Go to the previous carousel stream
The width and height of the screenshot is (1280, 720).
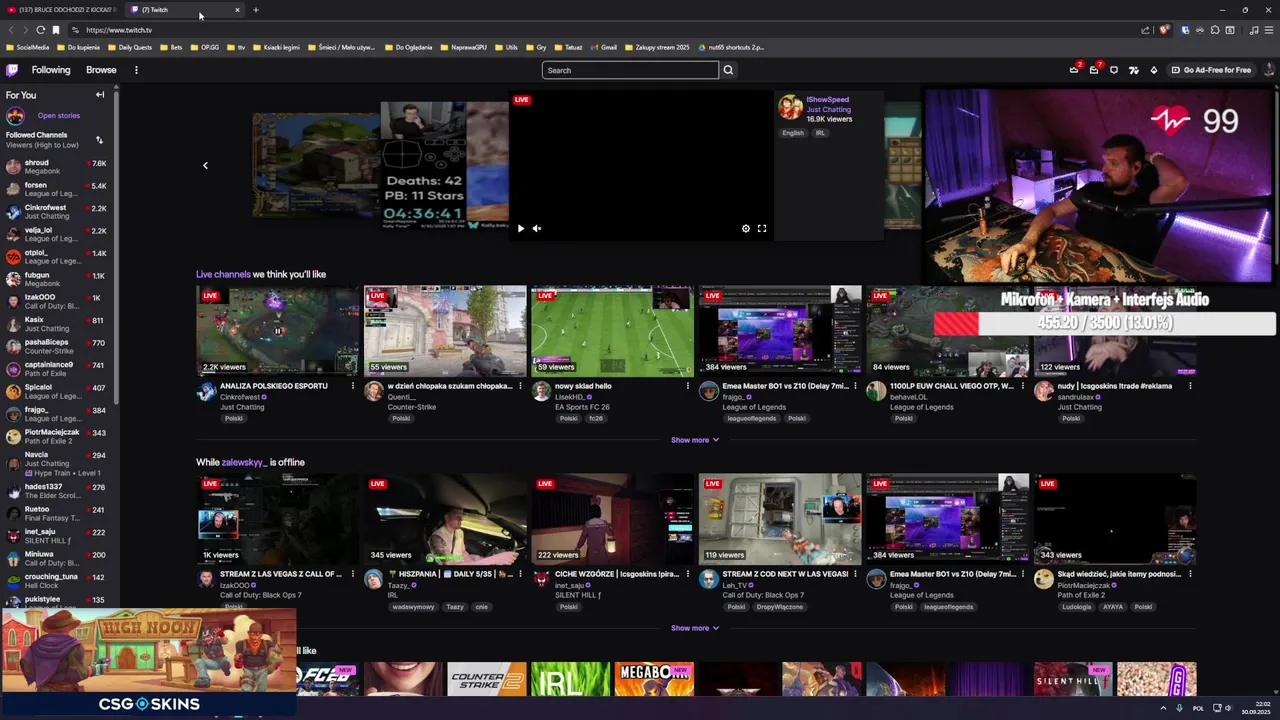pos(205,165)
